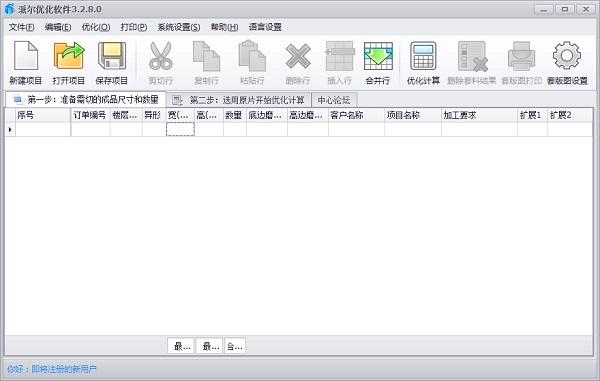This screenshot has height=381, width=600.
Task: Maximize the 派尔优化软件 window
Action: click(x=565, y=9)
